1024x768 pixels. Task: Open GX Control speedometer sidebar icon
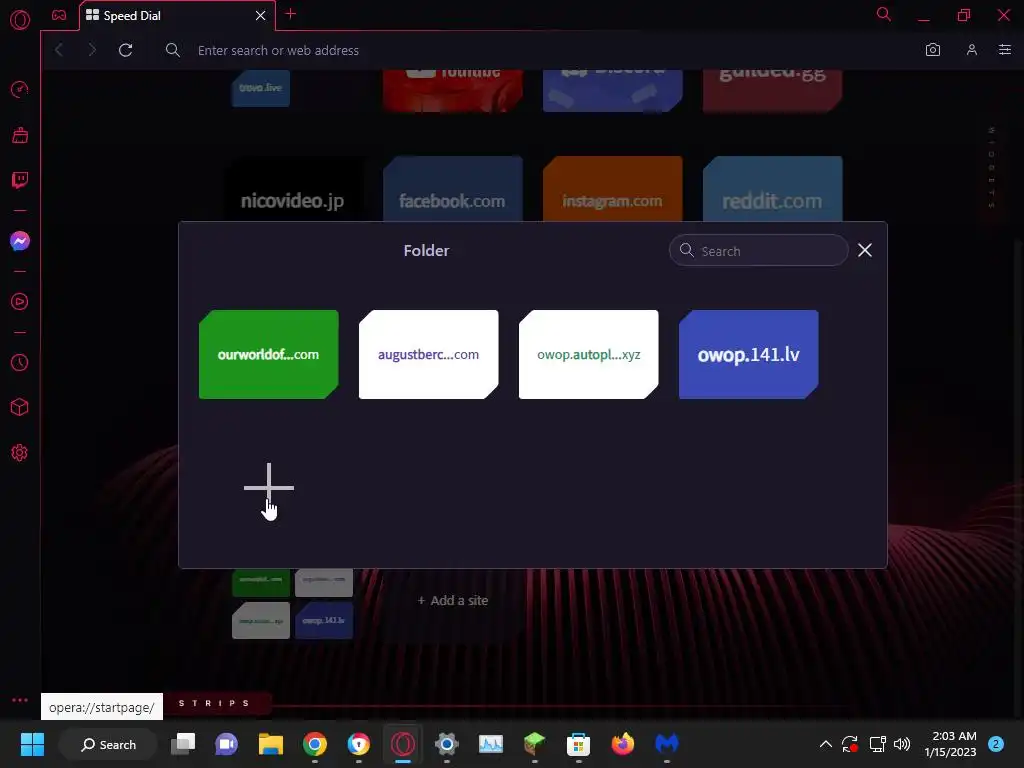[20, 89]
